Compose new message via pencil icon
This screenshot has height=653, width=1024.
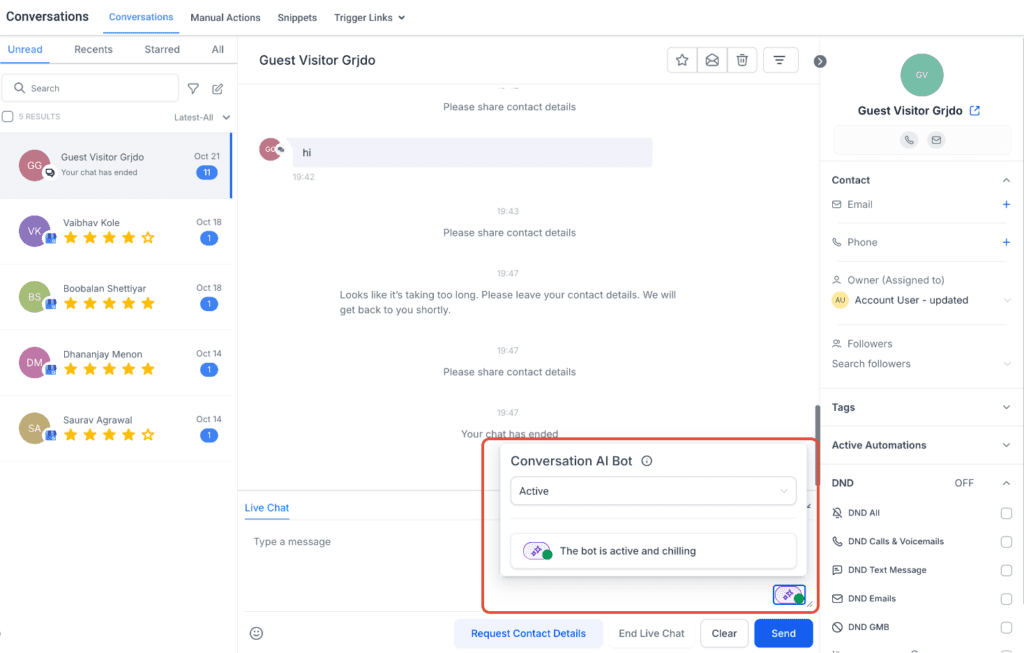(219, 88)
